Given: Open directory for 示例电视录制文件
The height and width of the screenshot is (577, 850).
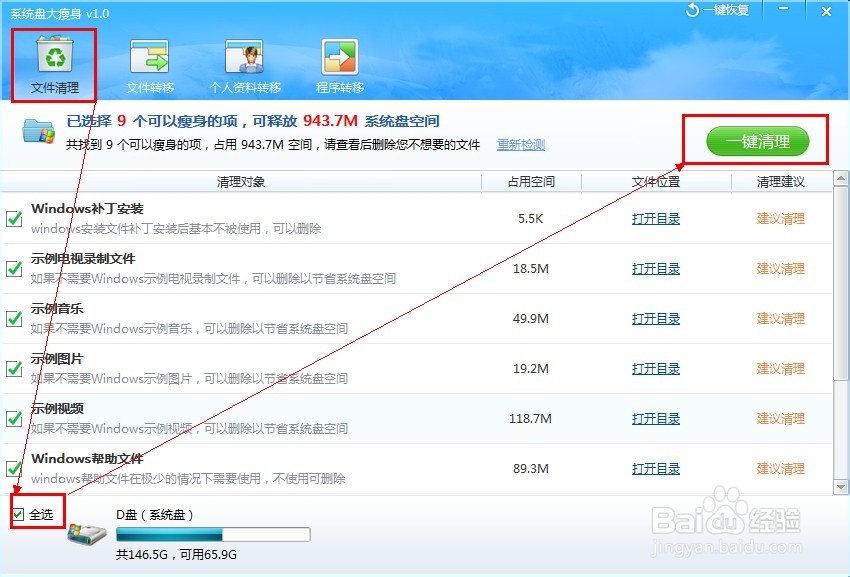Looking at the screenshot, I should coord(656,268).
